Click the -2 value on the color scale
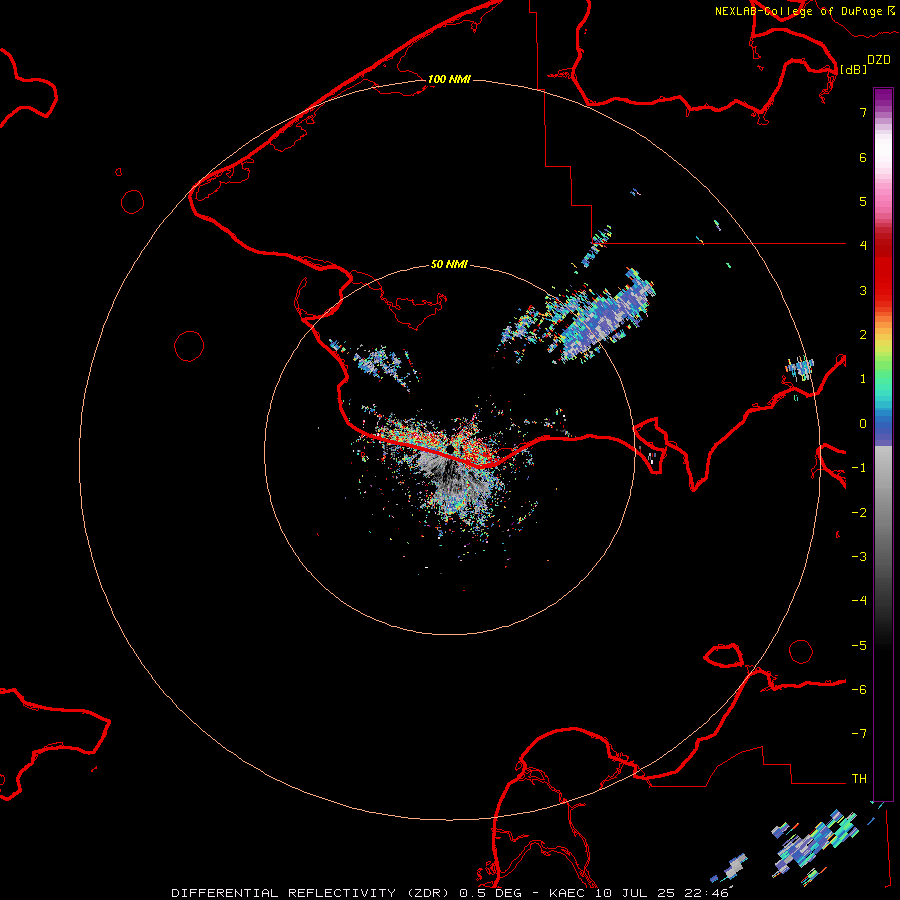 click(859, 513)
